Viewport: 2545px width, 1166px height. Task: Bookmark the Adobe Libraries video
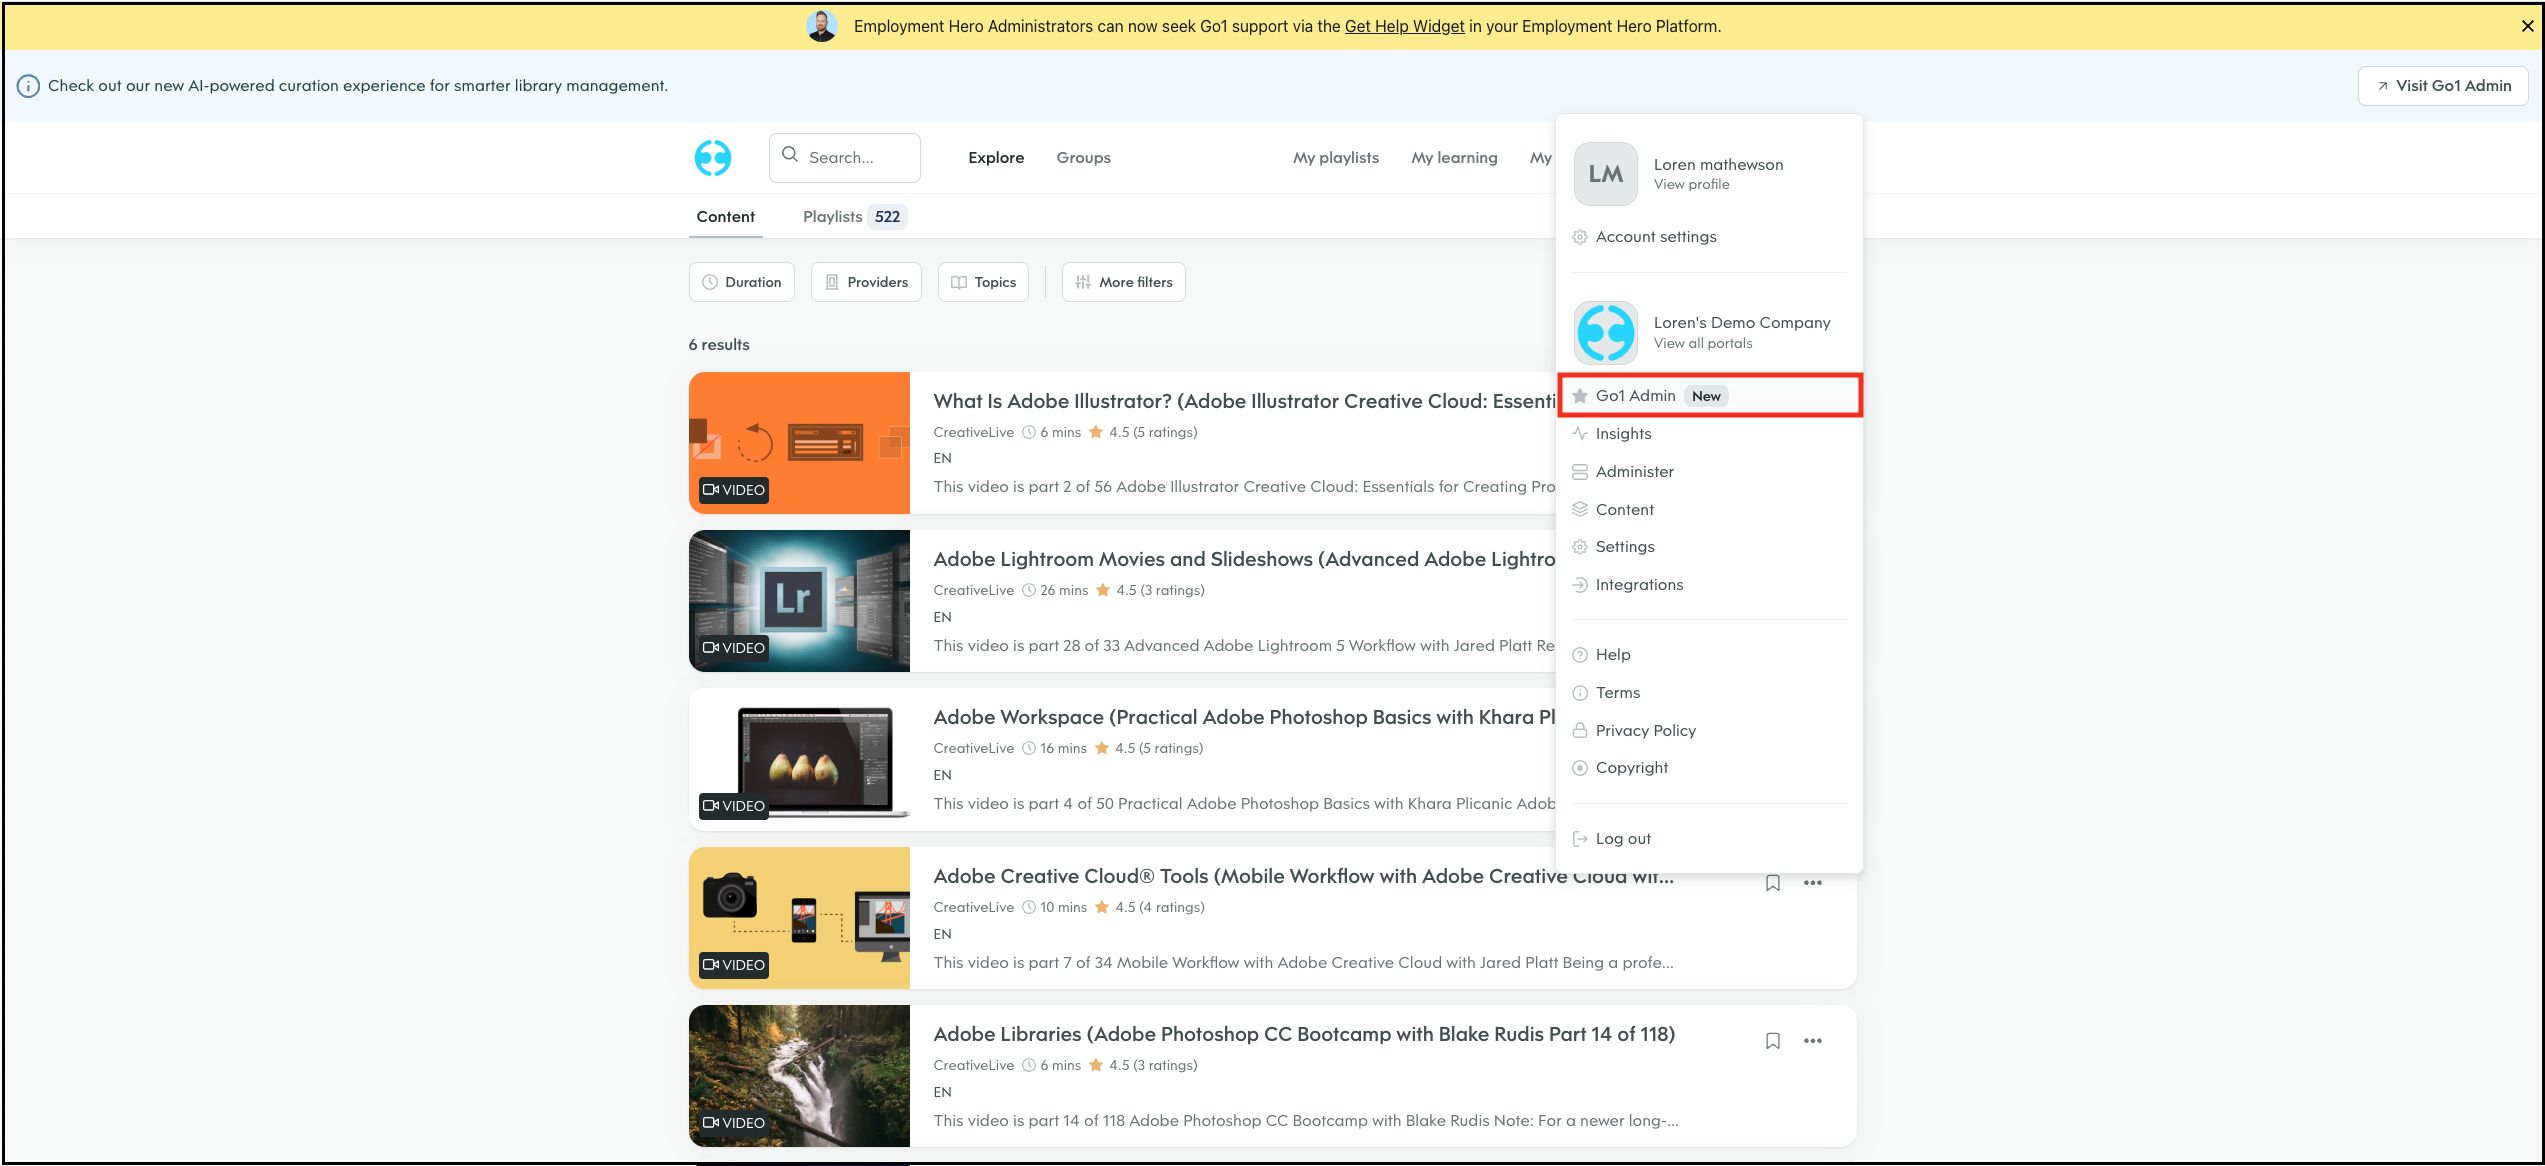click(1772, 1041)
